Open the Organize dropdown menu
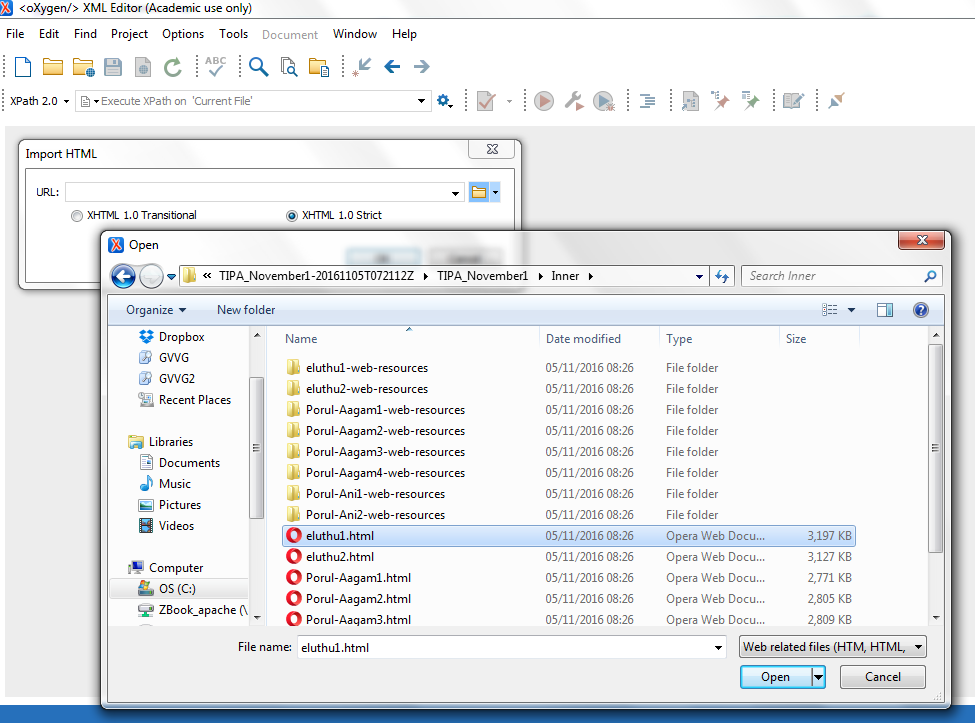Screen dimensions: 975x723 click(155, 310)
